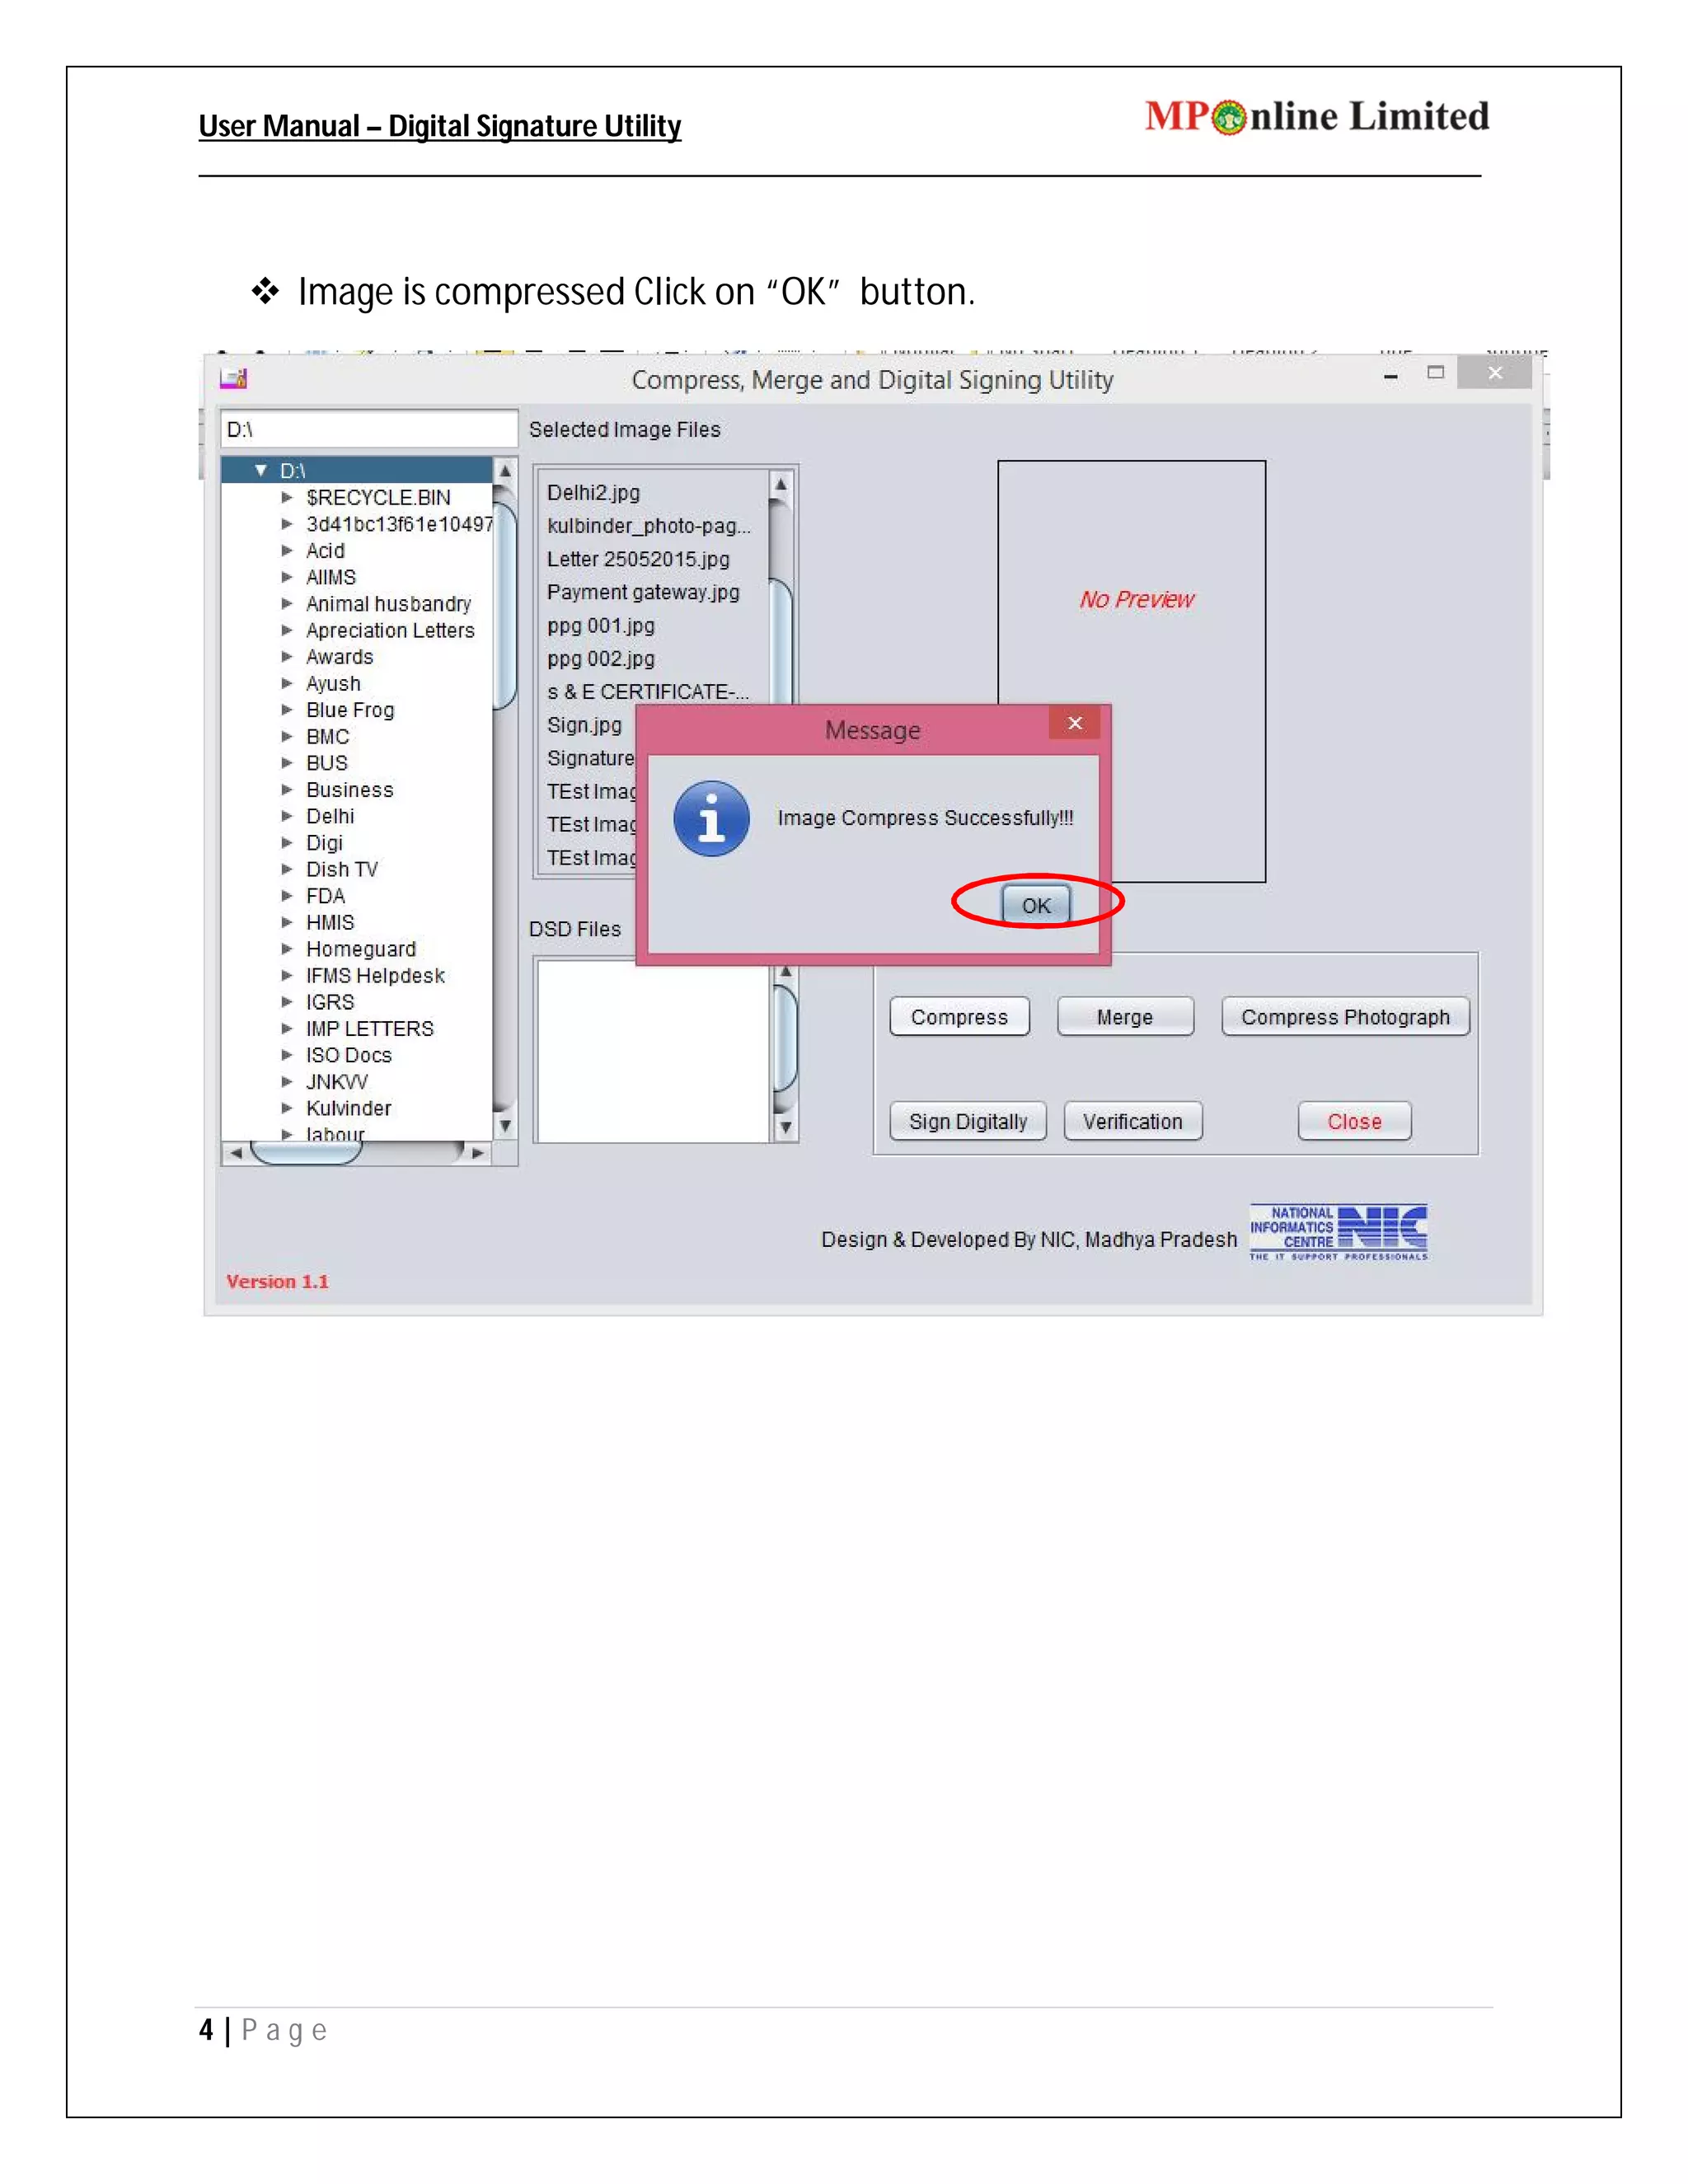Select the JNKVV folder
The width and height of the screenshot is (1688, 2184).
click(337, 1081)
